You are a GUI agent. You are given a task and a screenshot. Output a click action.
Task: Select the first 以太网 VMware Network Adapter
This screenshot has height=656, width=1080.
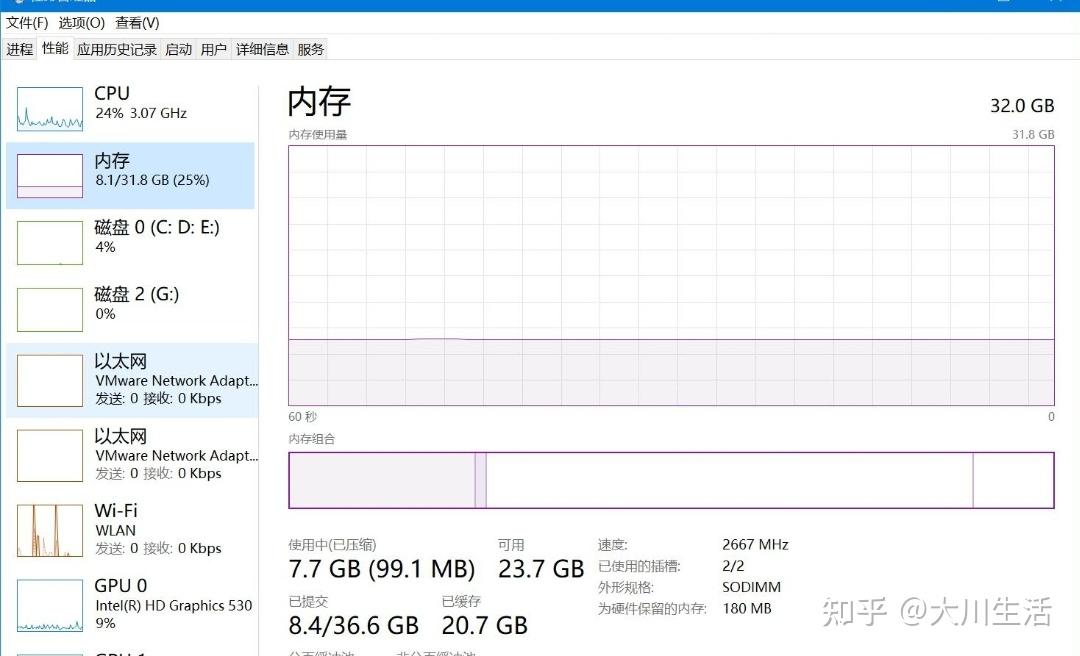[x=130, y=378]
